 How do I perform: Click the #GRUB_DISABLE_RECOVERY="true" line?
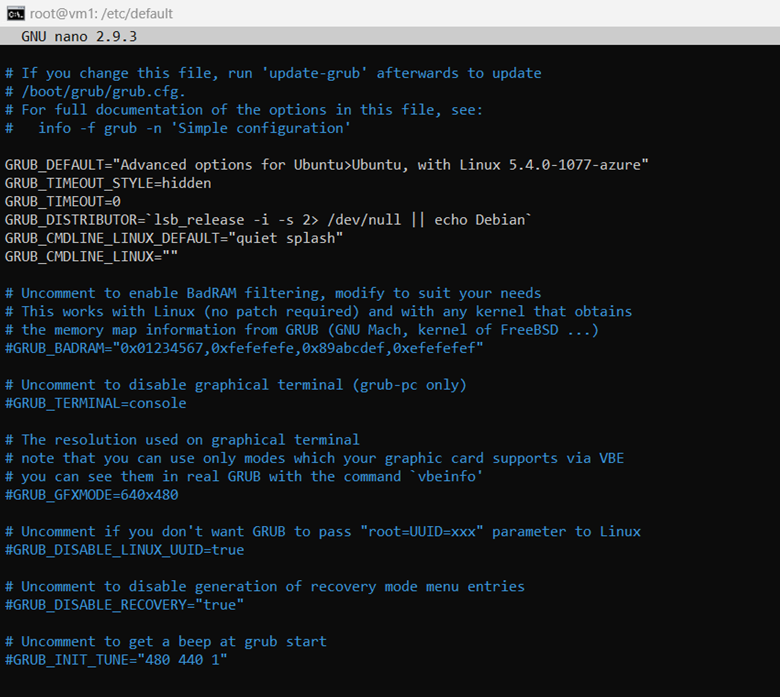point(124,605)
